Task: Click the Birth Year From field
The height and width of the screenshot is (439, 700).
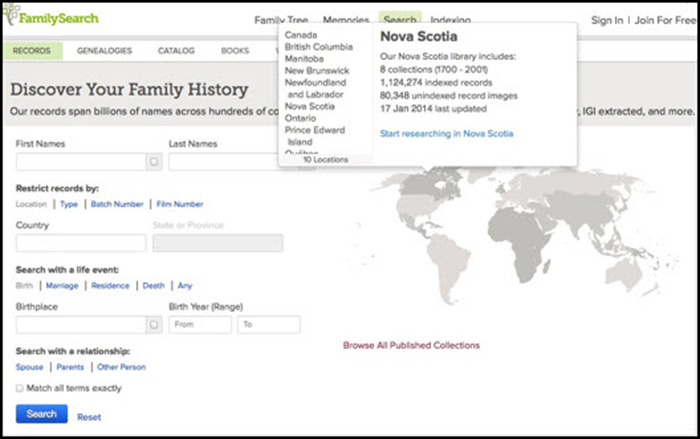Action: tap(200, 325)
